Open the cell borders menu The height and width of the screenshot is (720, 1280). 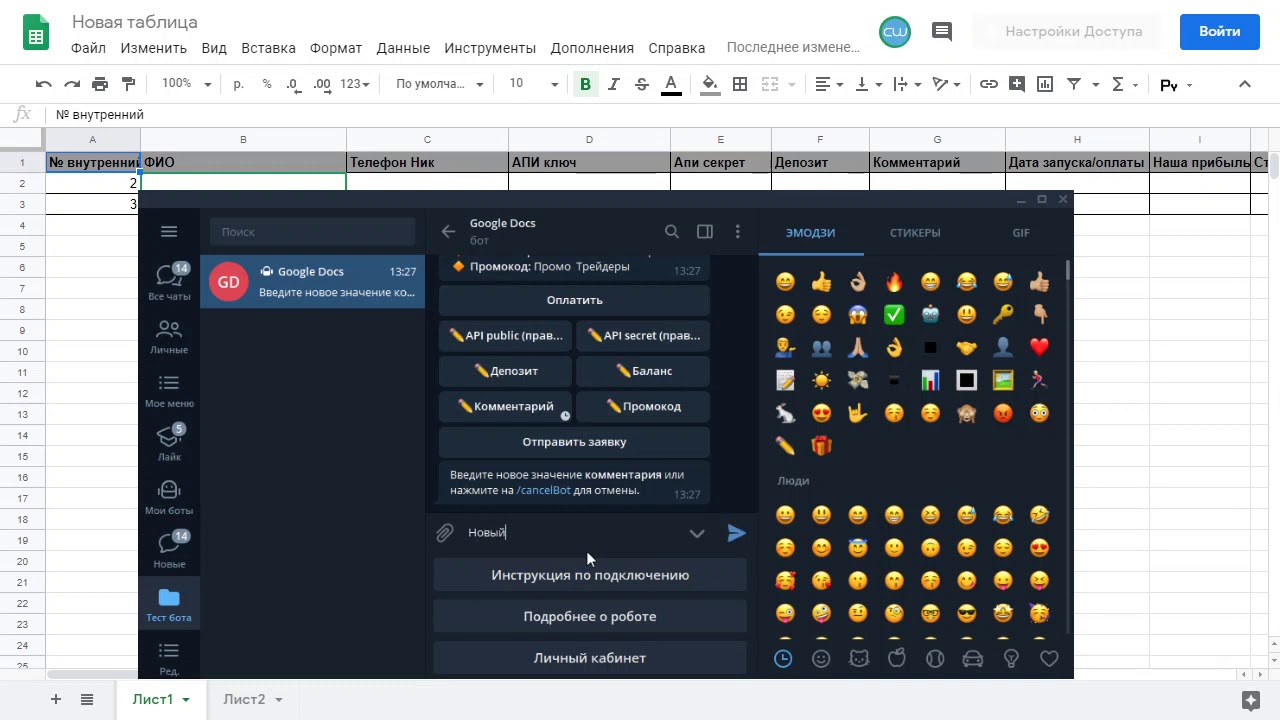tap(740, 84)
